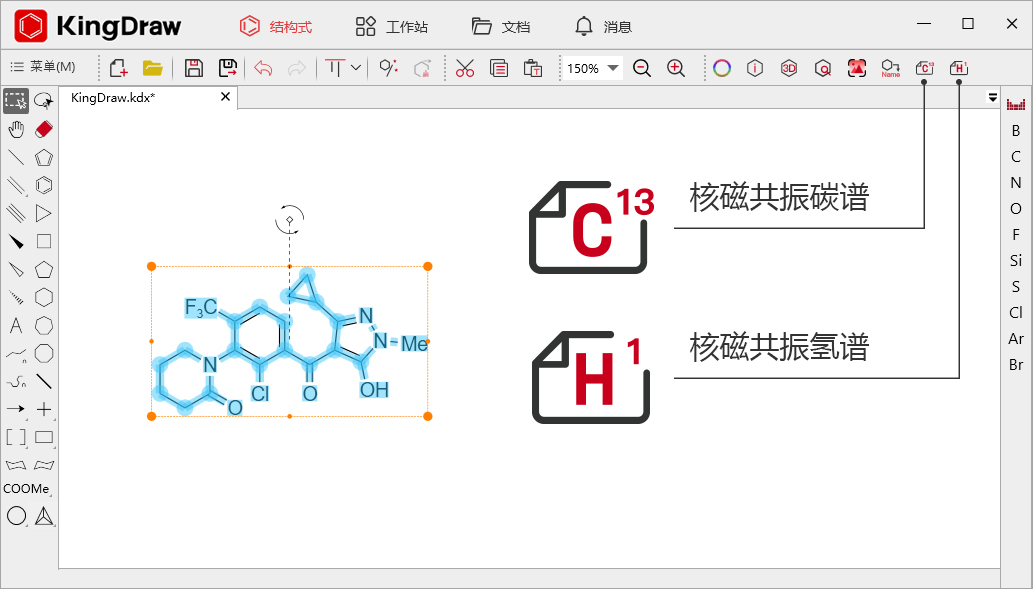Screen dimensions: 1033x589
Task: Select the arrow drawing tool
Action: click(16, 409)
